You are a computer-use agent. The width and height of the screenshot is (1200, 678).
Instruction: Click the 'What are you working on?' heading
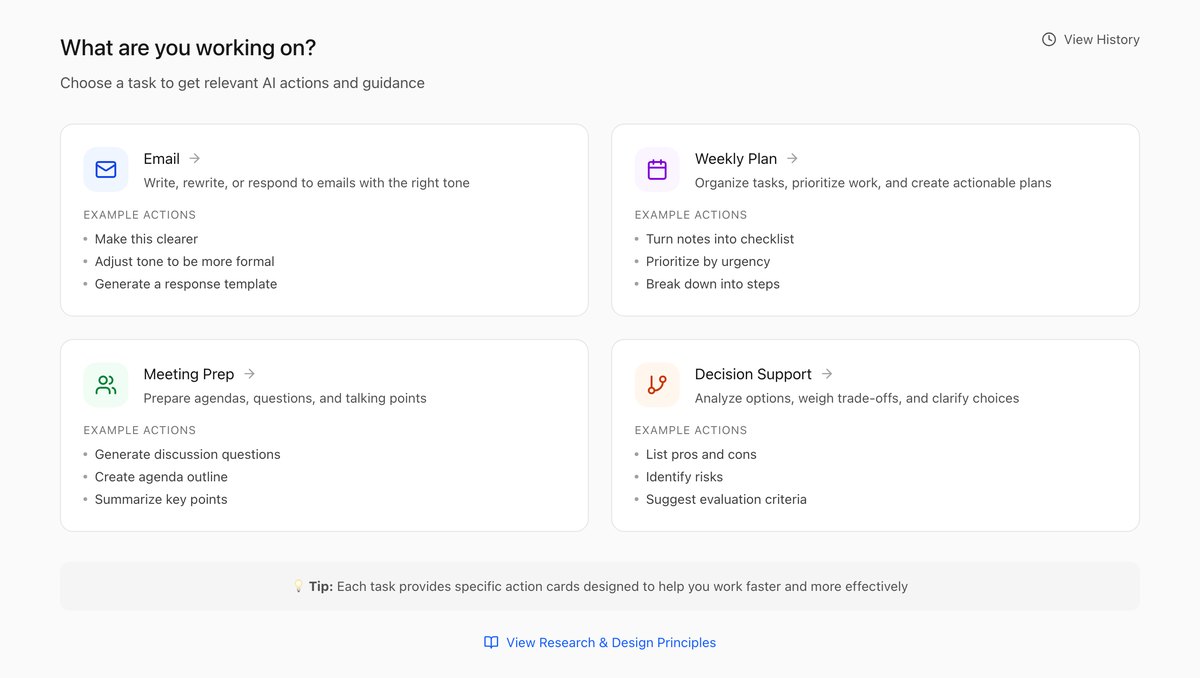point(188,48)
